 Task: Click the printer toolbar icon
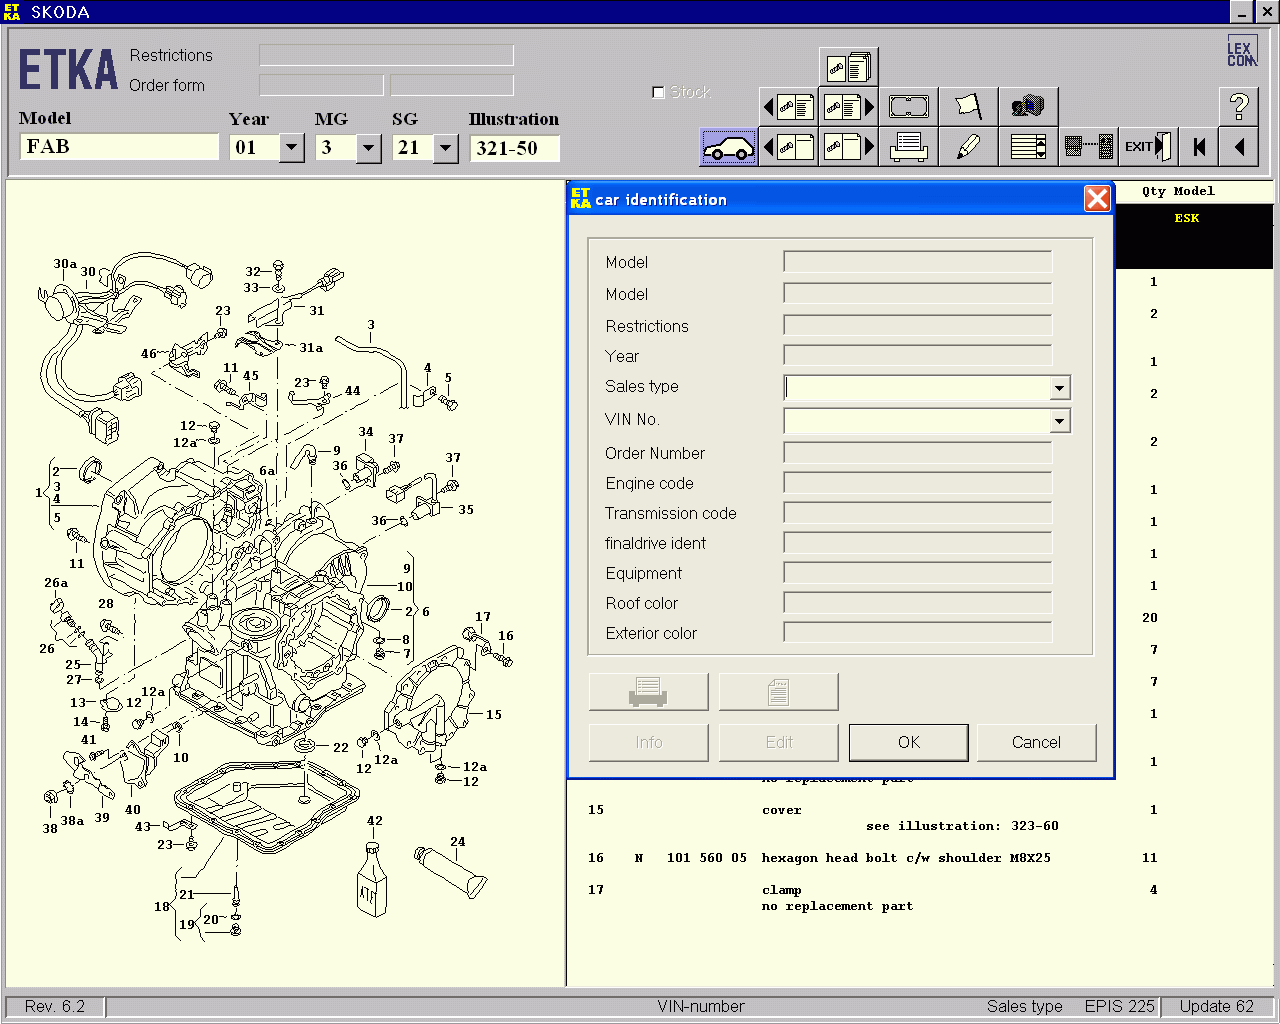click(909, 147)
